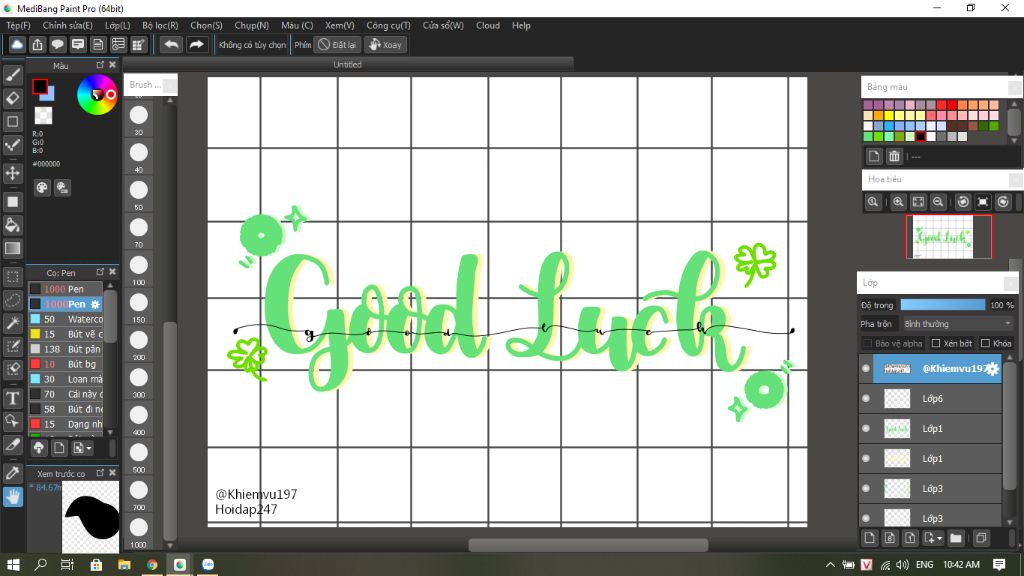
Task: Activate the Magic Wand tool
Action: click(x=12, y=323)
